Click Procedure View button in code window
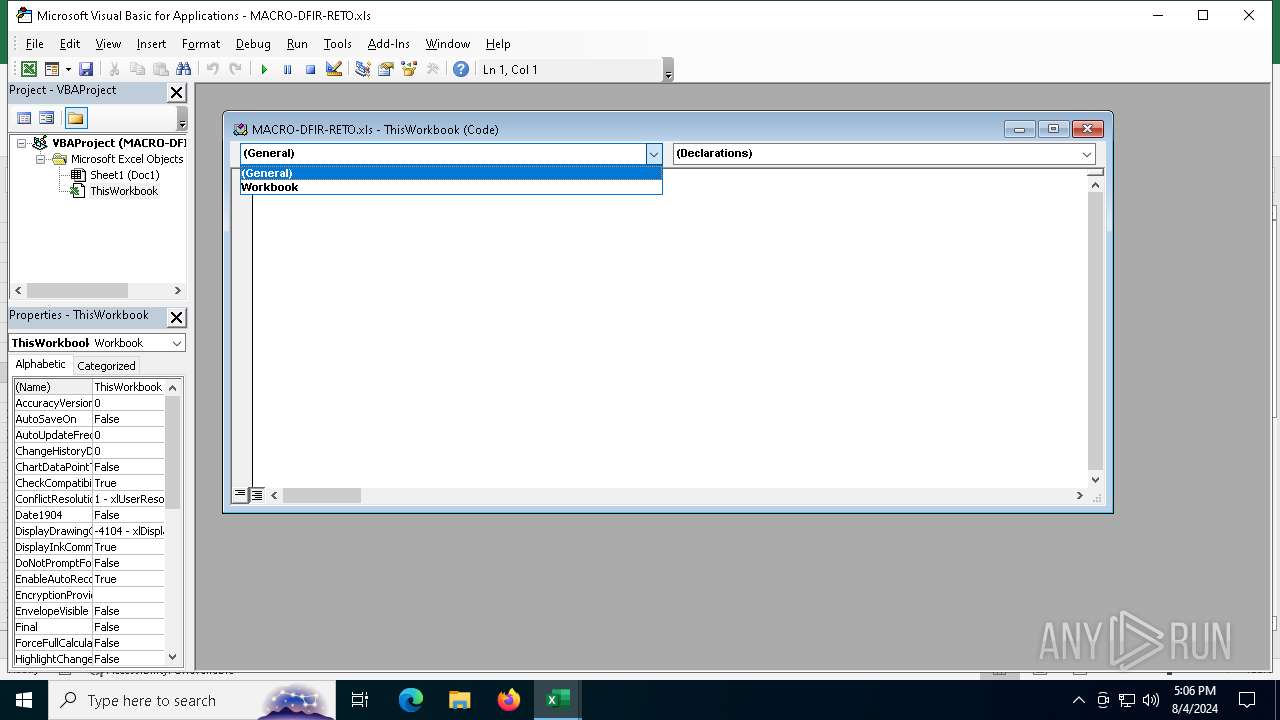Screen dimensions: 1280x720 240,494
